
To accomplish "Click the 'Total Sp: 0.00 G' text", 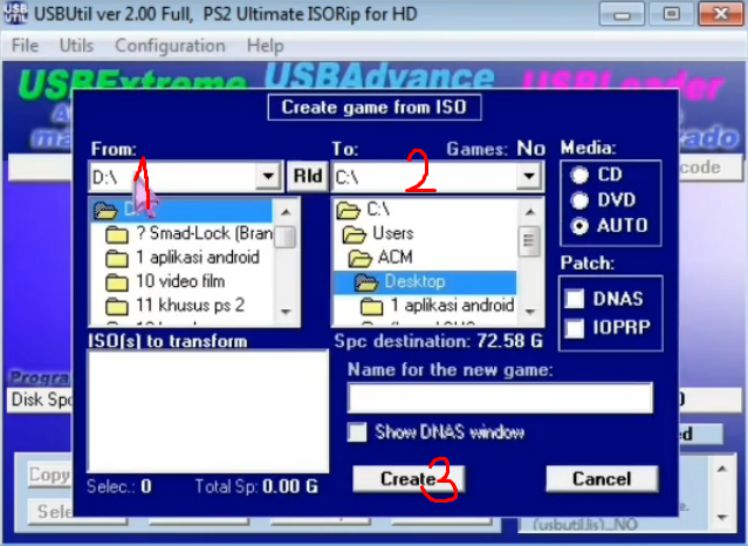I will [x=257, y=486].
